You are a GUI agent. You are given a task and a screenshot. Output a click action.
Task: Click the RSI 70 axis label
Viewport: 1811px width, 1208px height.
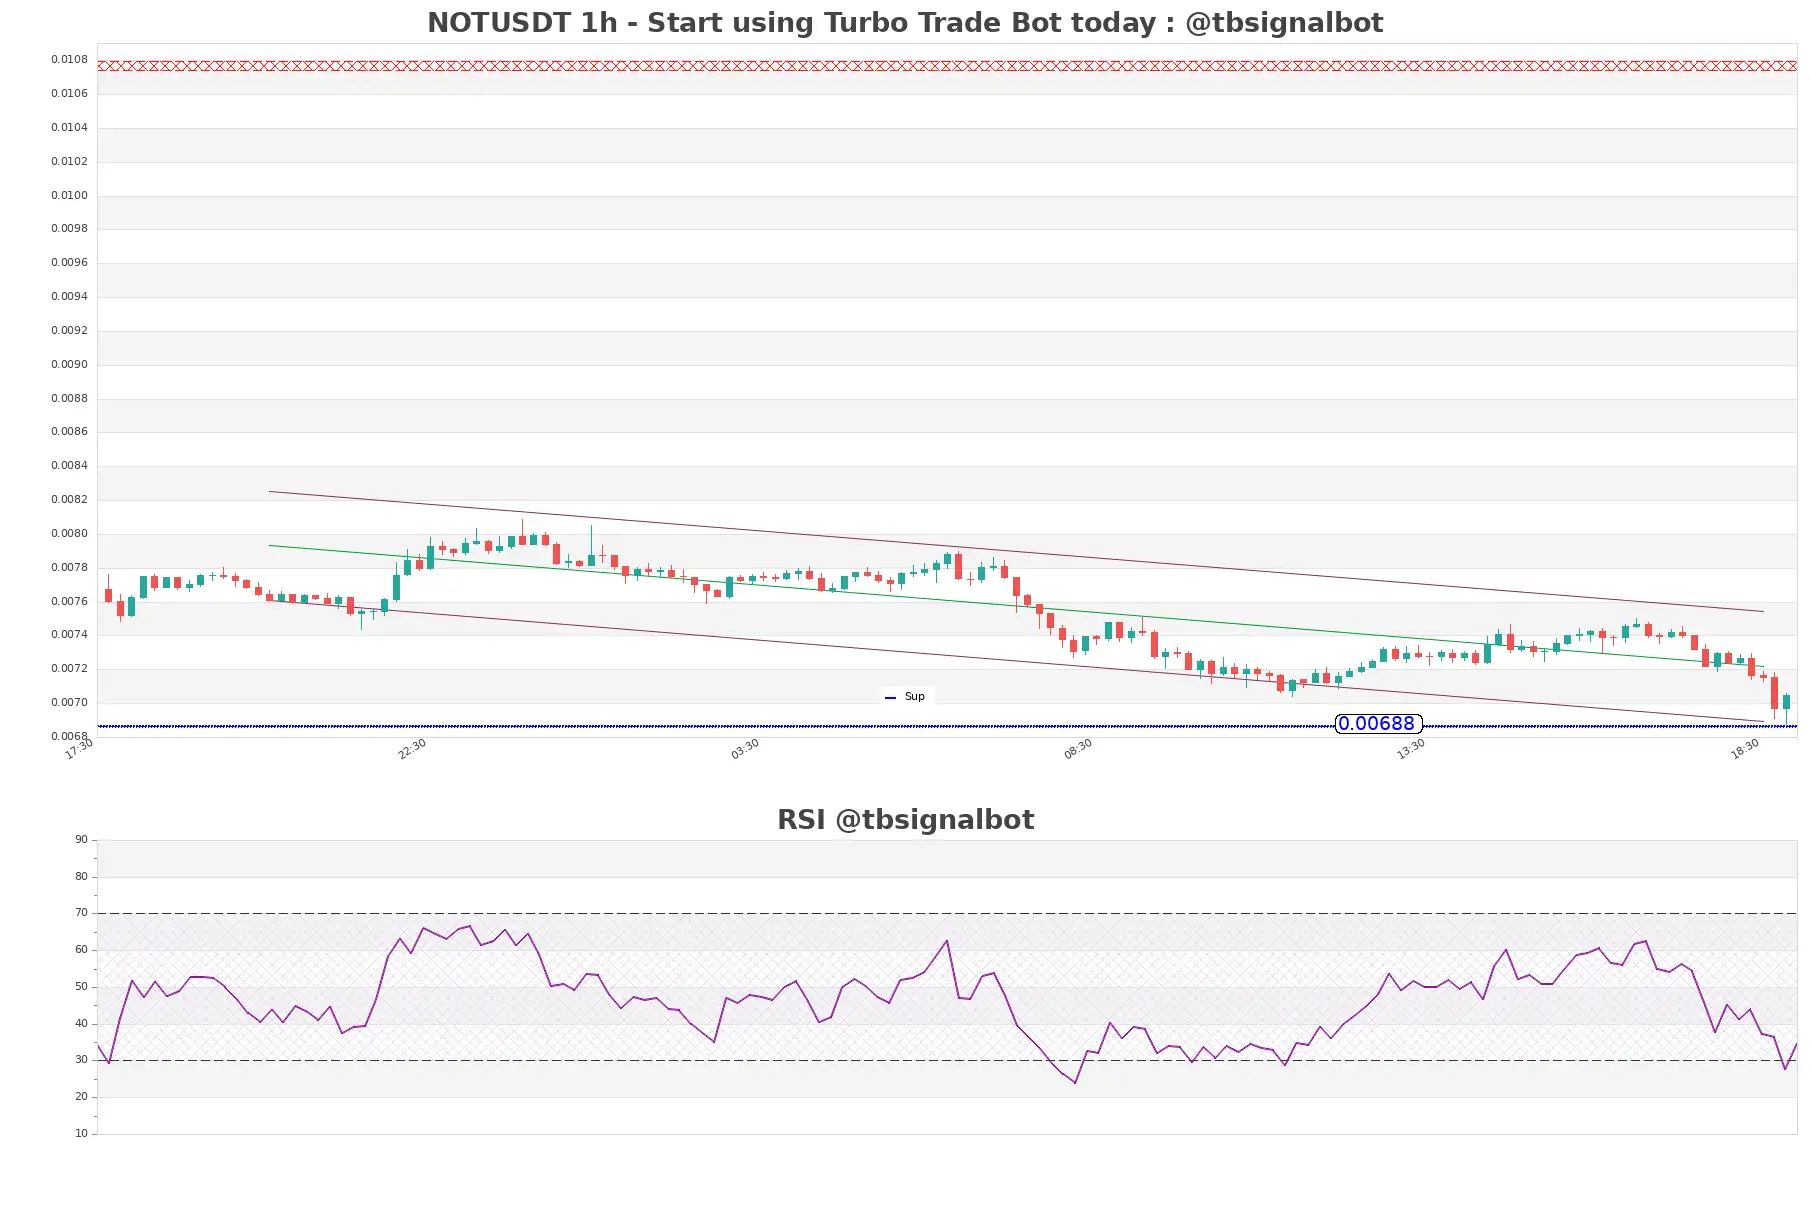pos(81,912)
